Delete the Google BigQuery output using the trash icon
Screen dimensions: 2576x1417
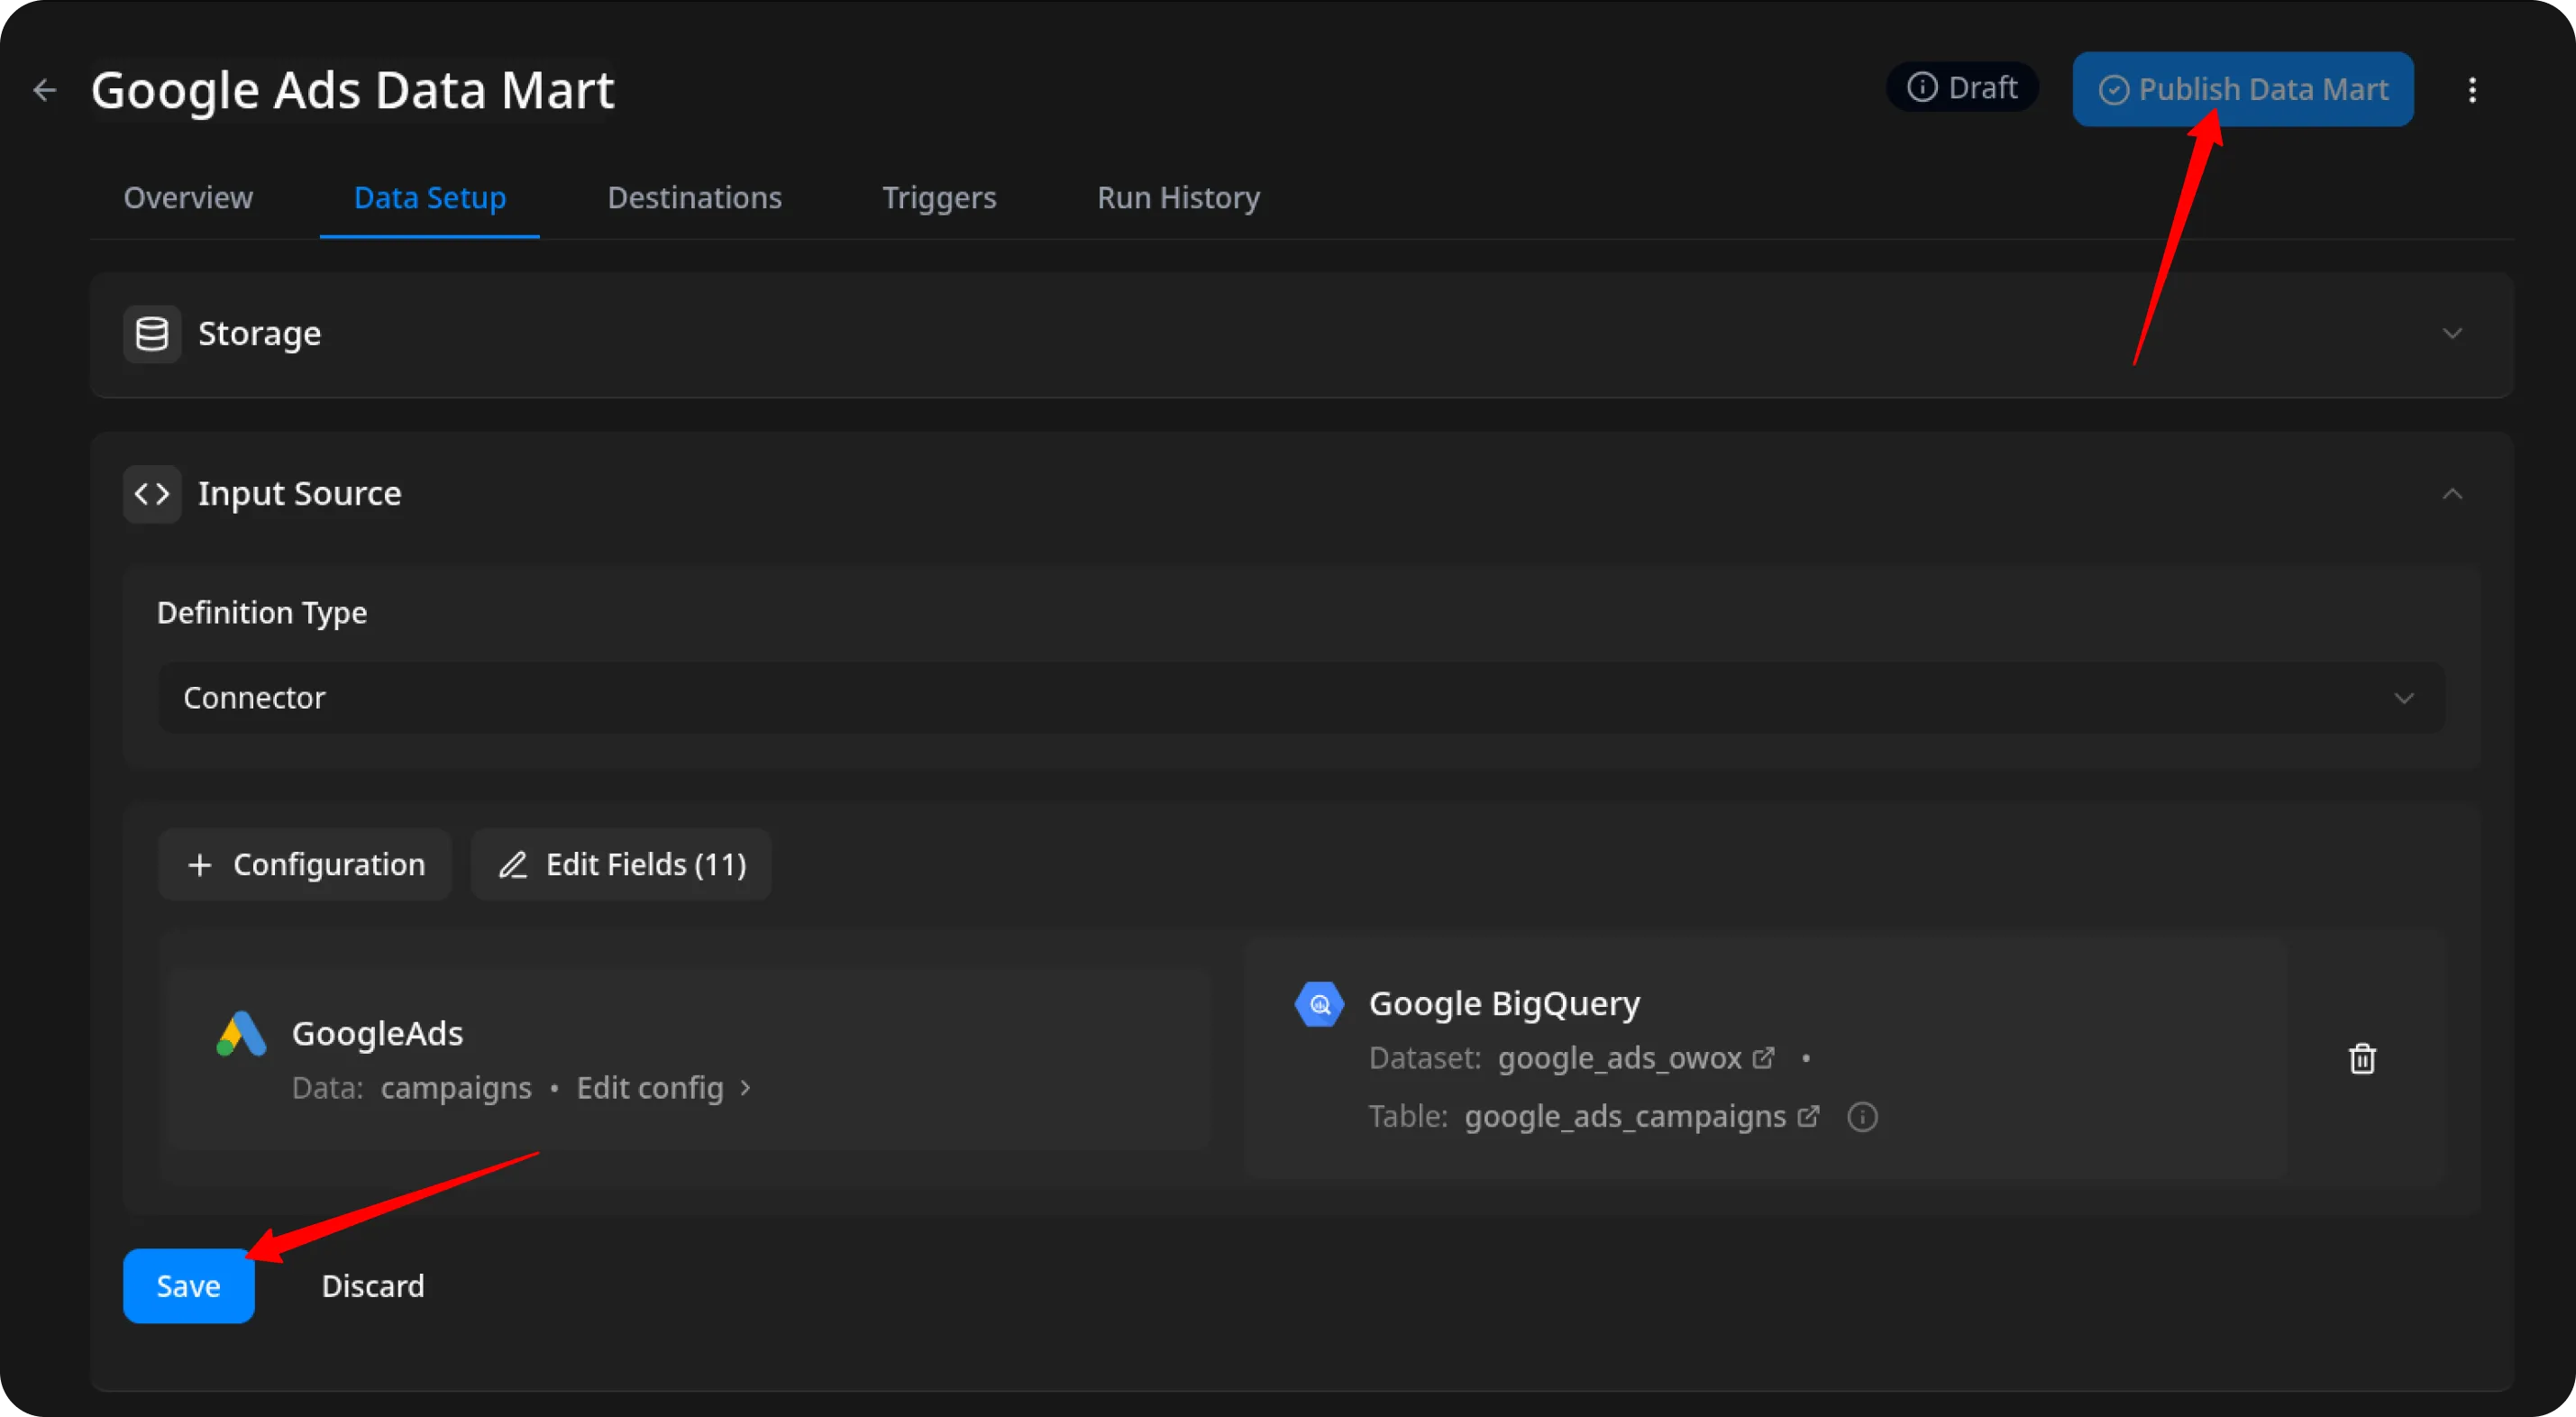2362,1058
